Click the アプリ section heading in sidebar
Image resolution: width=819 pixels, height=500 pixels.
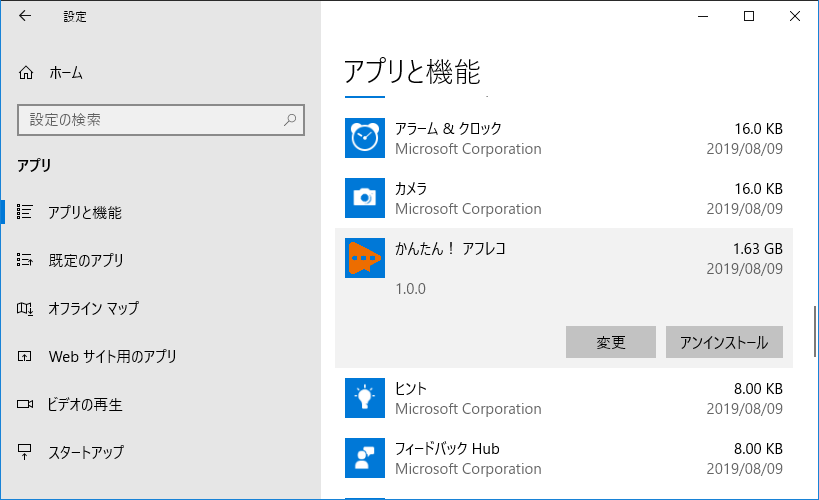34,165
